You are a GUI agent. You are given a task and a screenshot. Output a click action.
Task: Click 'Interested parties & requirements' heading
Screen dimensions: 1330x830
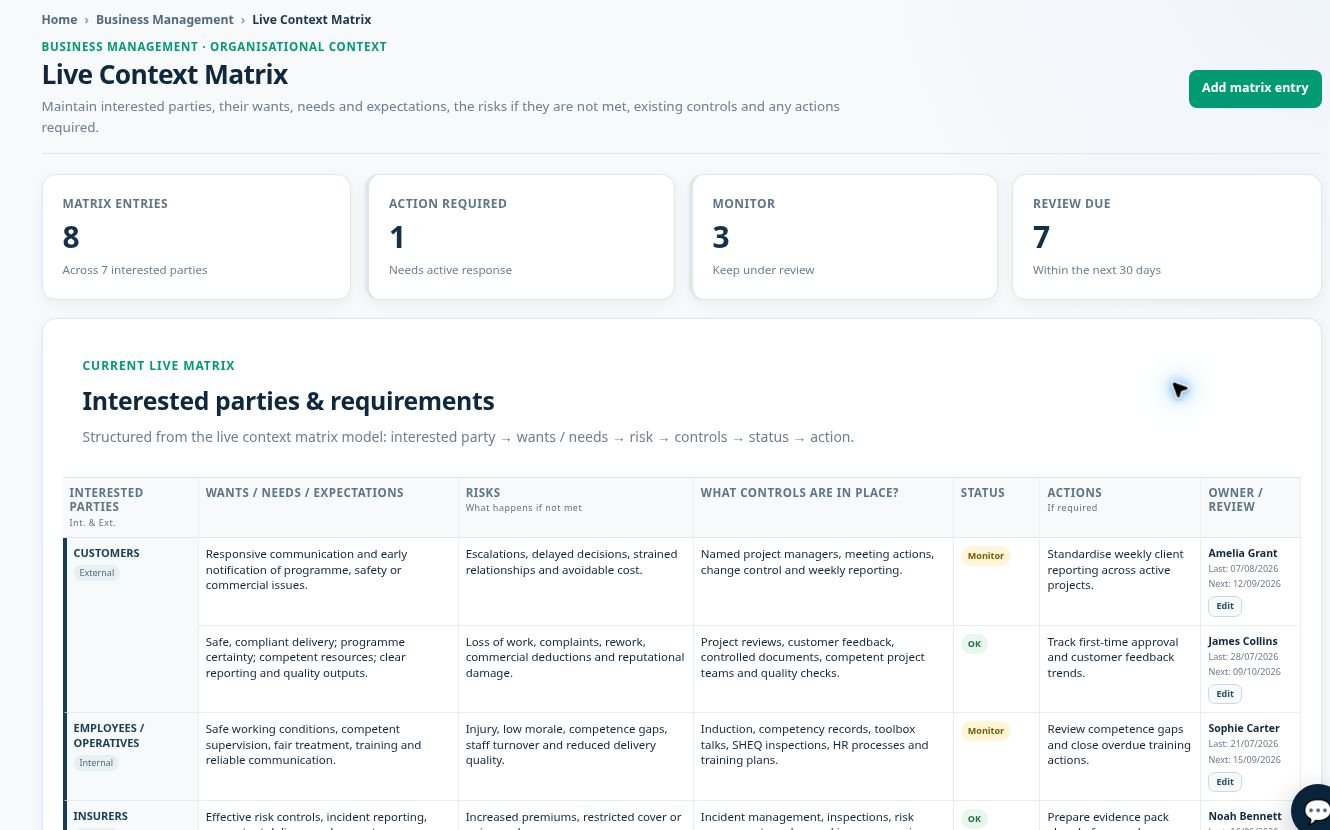288,401
